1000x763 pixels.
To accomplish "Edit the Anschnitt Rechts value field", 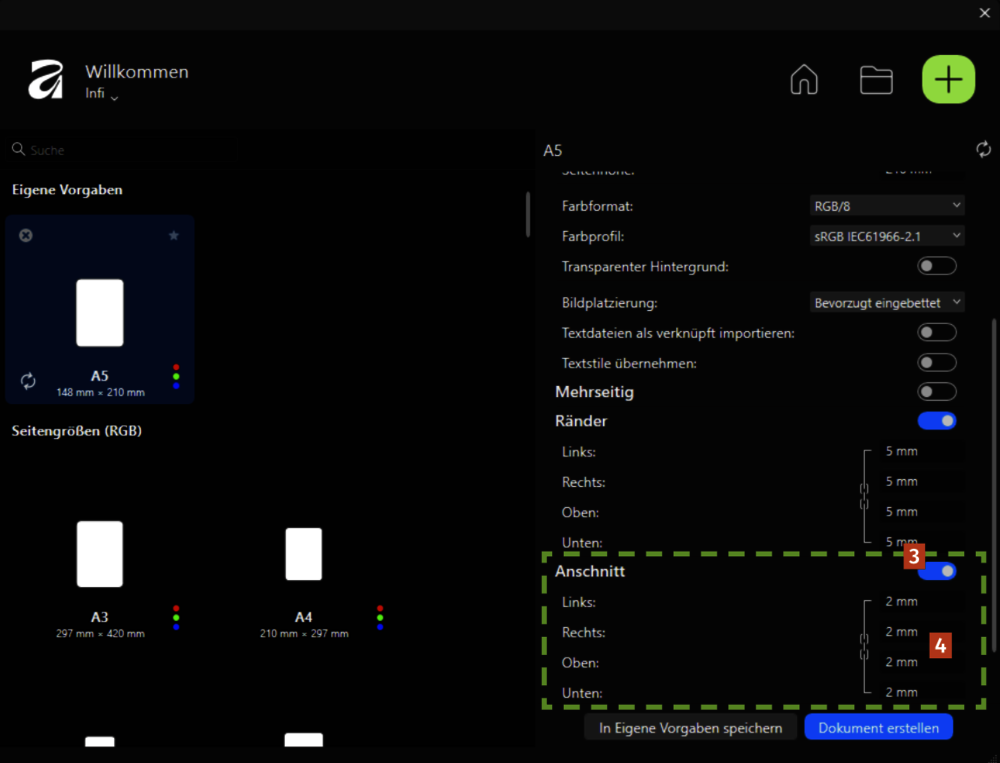I will pyautogui.click(x=922, y=632).
